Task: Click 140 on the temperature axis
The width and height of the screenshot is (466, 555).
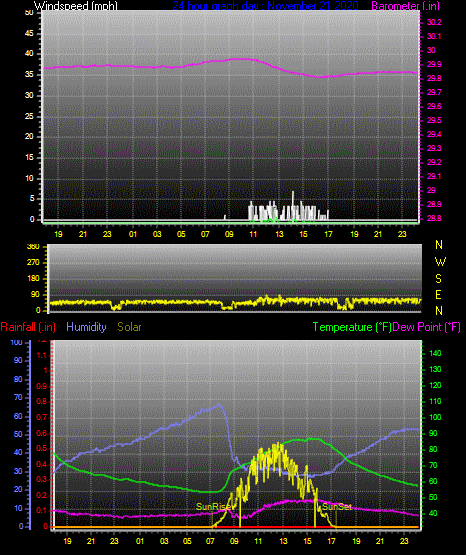Action: pyautogui.click(x=435, y=353)
